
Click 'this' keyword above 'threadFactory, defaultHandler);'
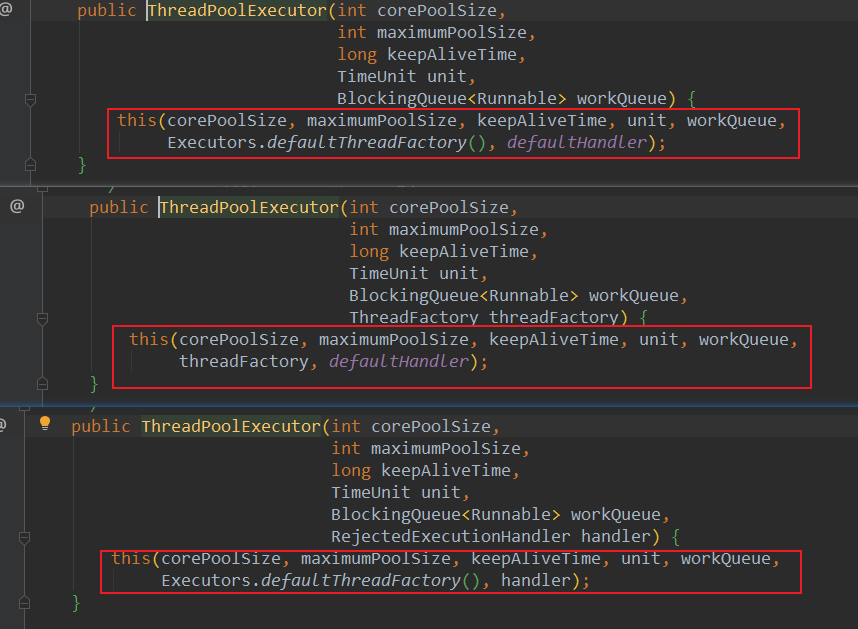[x=149, y=339]
